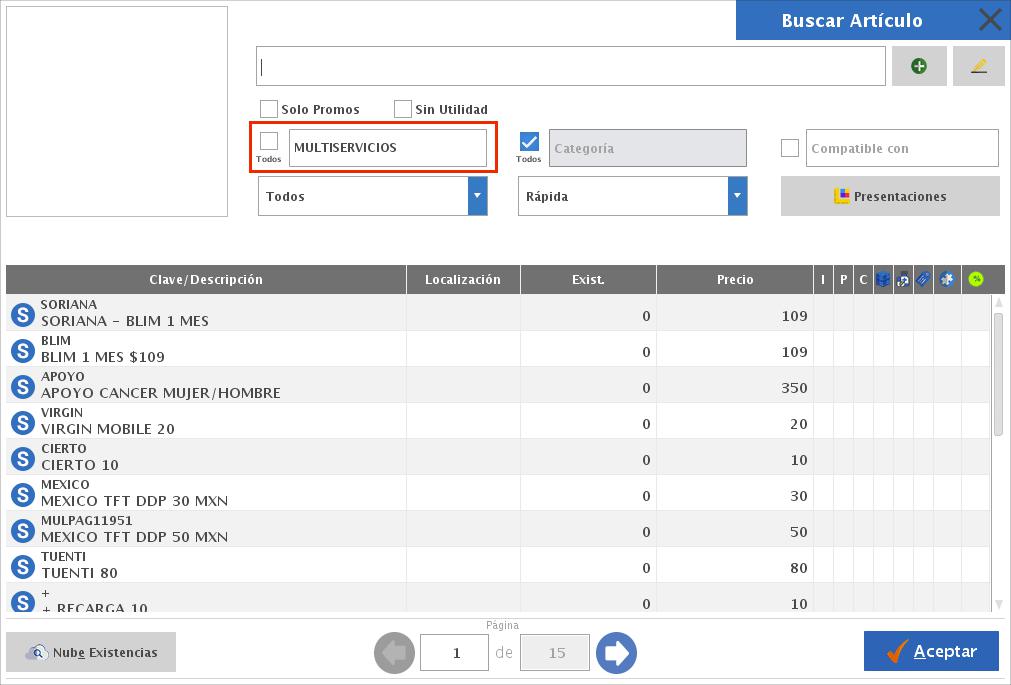Click the puzzle piece column header icon

point(947,280)
